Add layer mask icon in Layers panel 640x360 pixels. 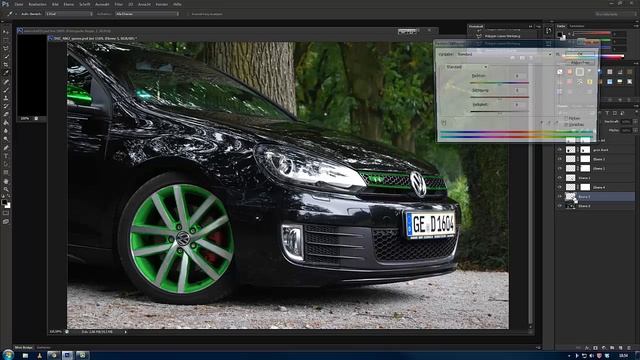pyautogui.click(x=595, y=347)
